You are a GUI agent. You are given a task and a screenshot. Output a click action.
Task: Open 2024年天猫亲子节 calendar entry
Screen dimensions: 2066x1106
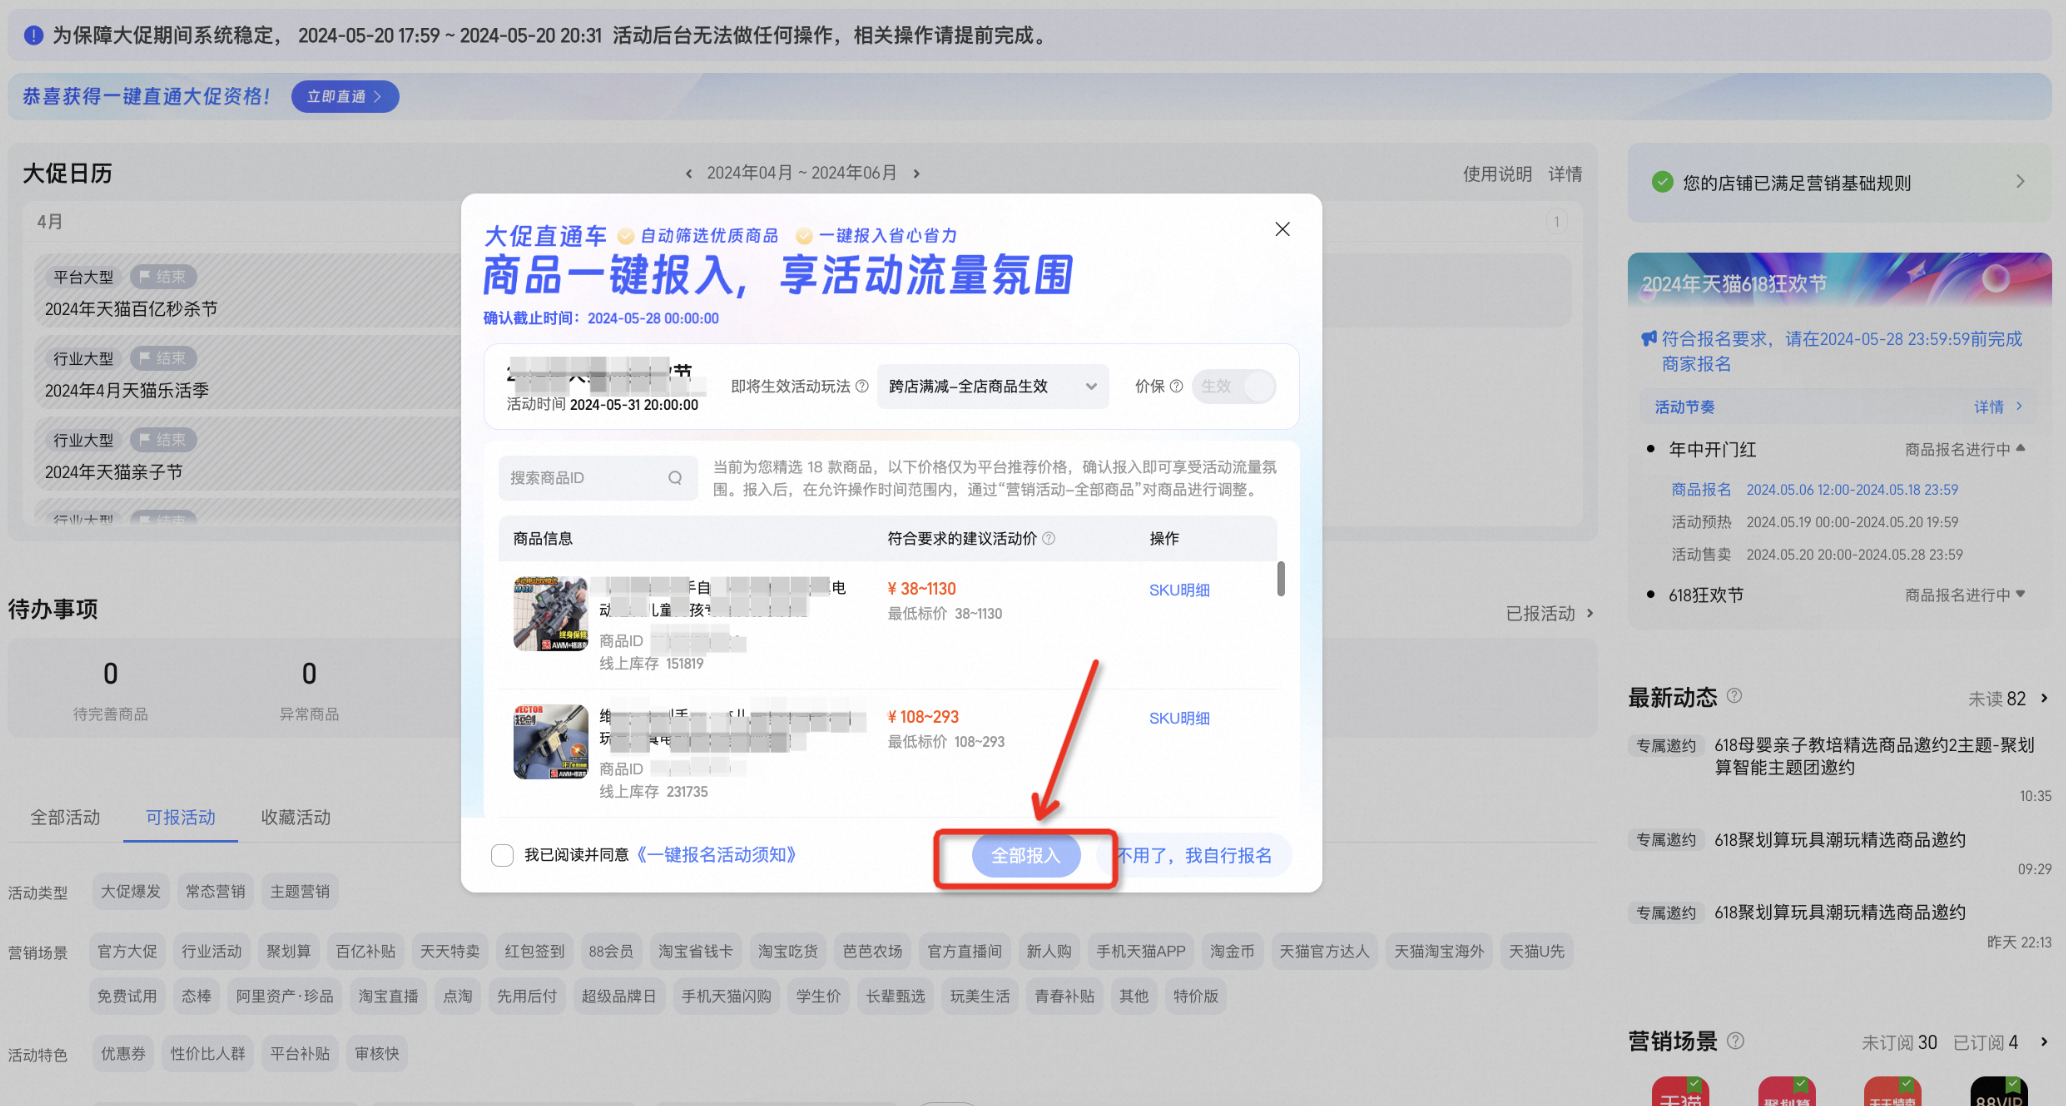(x=114, y=472)
